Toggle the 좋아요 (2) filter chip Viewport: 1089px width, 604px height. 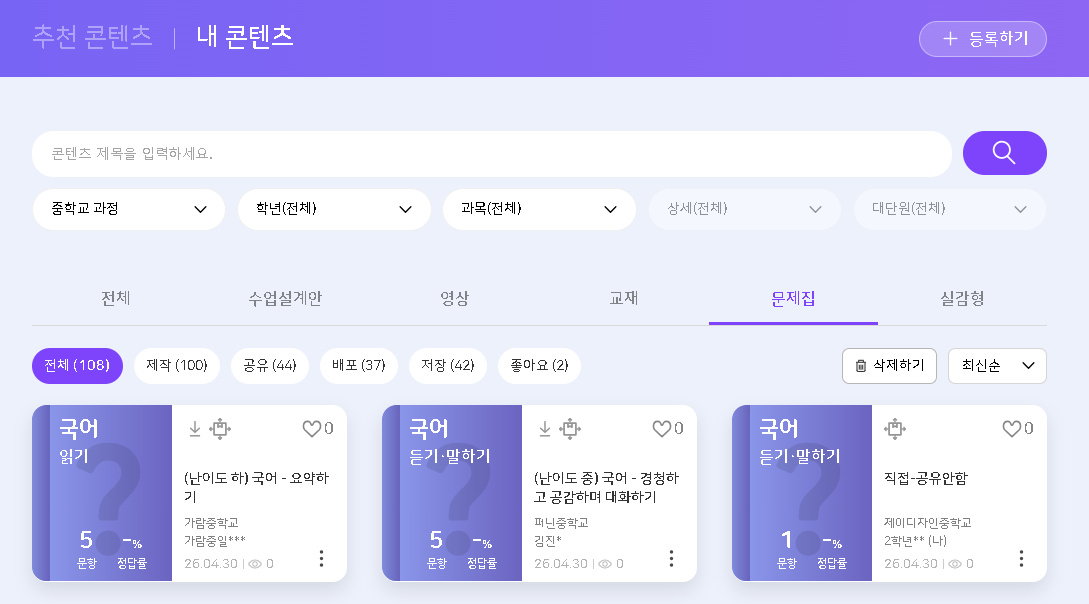pos(539,366)
